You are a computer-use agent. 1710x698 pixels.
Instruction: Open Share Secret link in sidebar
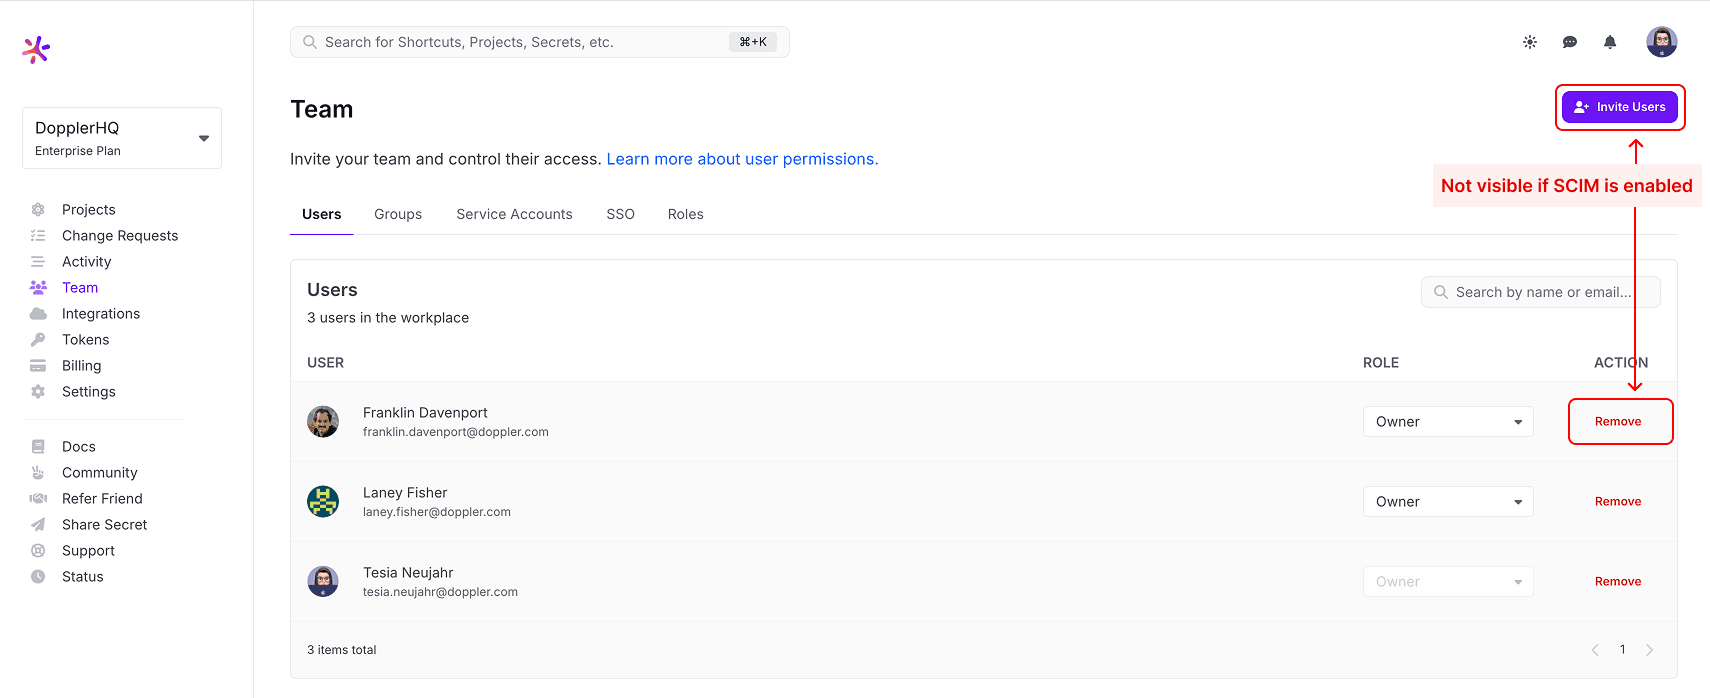(x=104, y=524)
